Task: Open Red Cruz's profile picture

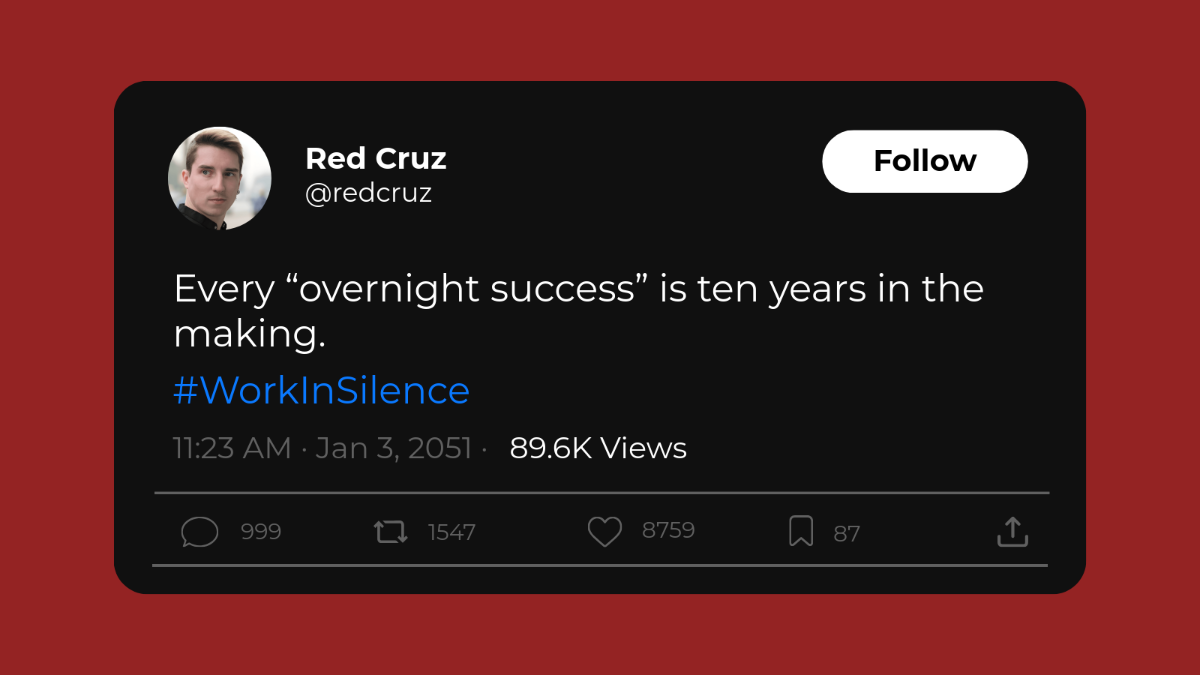Action: click(220, 178)
